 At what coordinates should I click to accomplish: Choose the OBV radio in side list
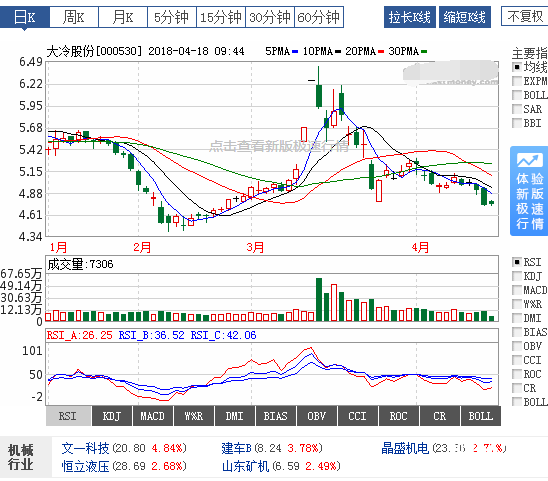(517, 346)
